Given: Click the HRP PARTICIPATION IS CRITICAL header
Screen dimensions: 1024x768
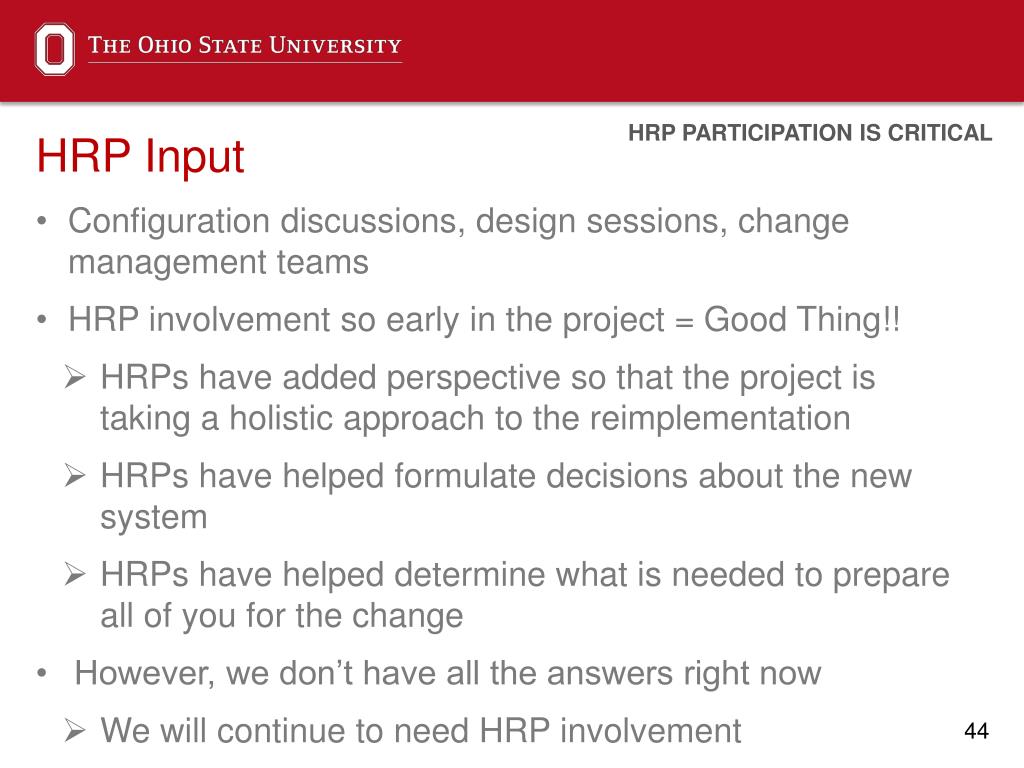Looking at the screenshot, I should 810,133.
